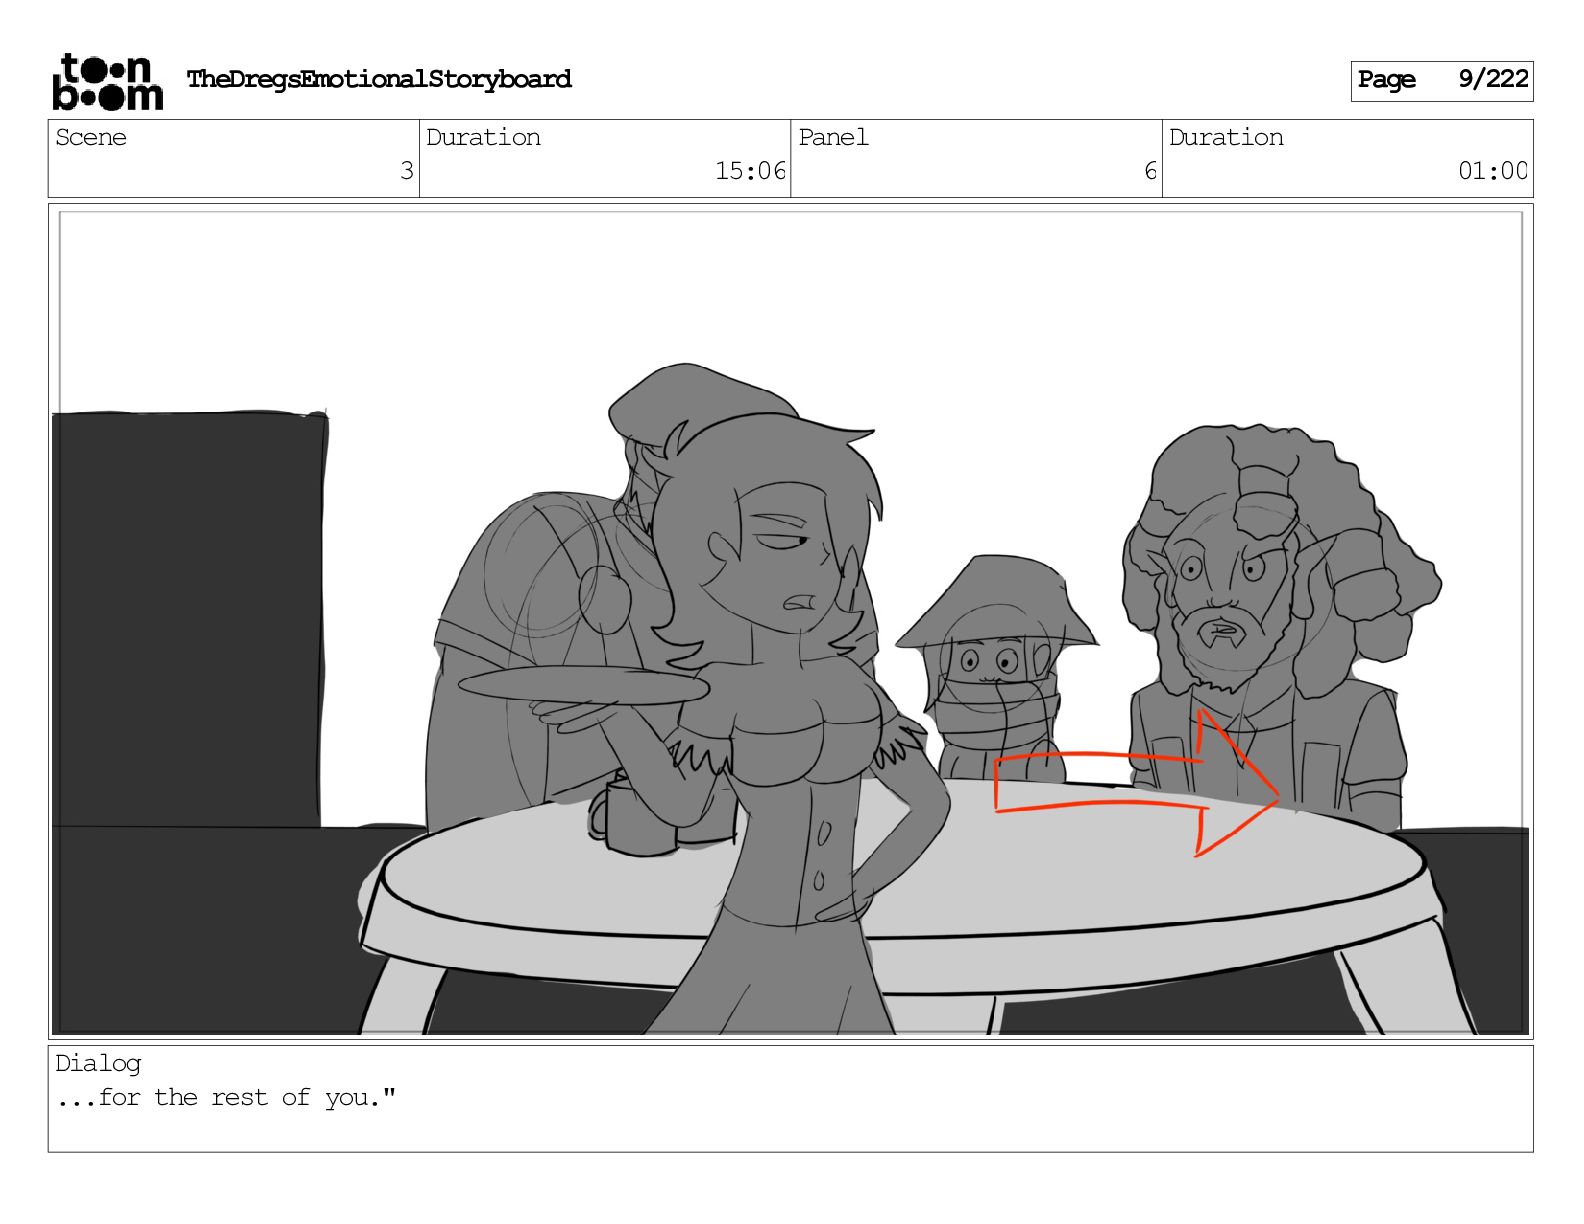This screenshot has height=1224, width=1584.
Task: Click the Panel label
Action: pos(833,137)
